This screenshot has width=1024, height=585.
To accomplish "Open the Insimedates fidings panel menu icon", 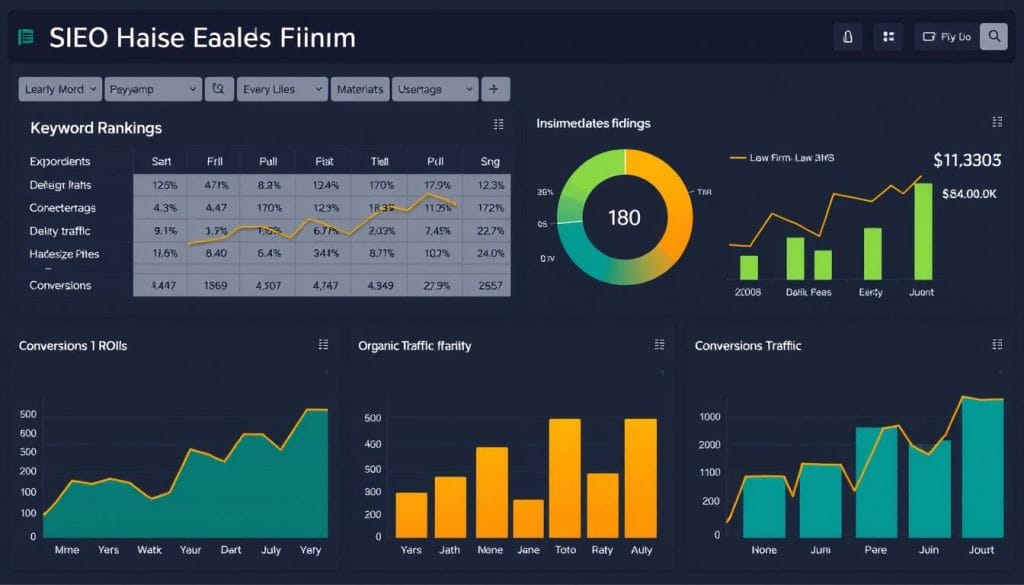I will click(996, 121).
